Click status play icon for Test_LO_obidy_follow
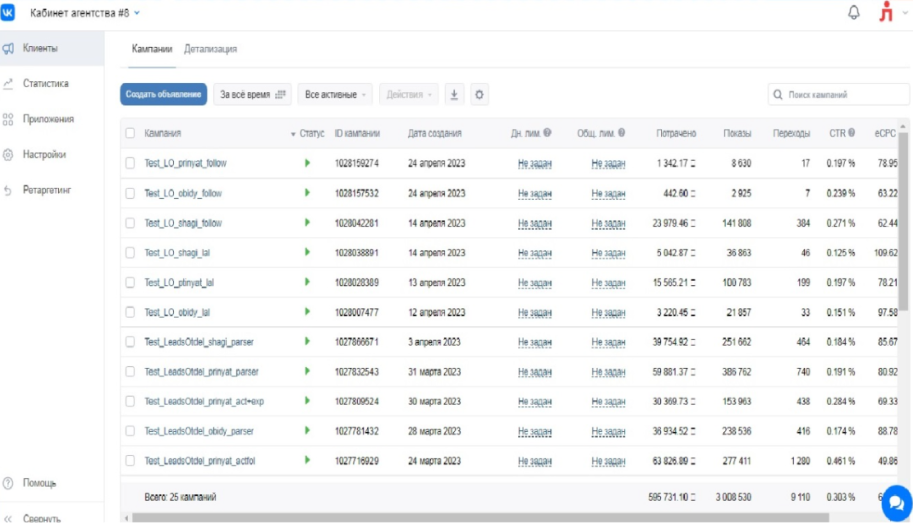 [x=307, y=193]
